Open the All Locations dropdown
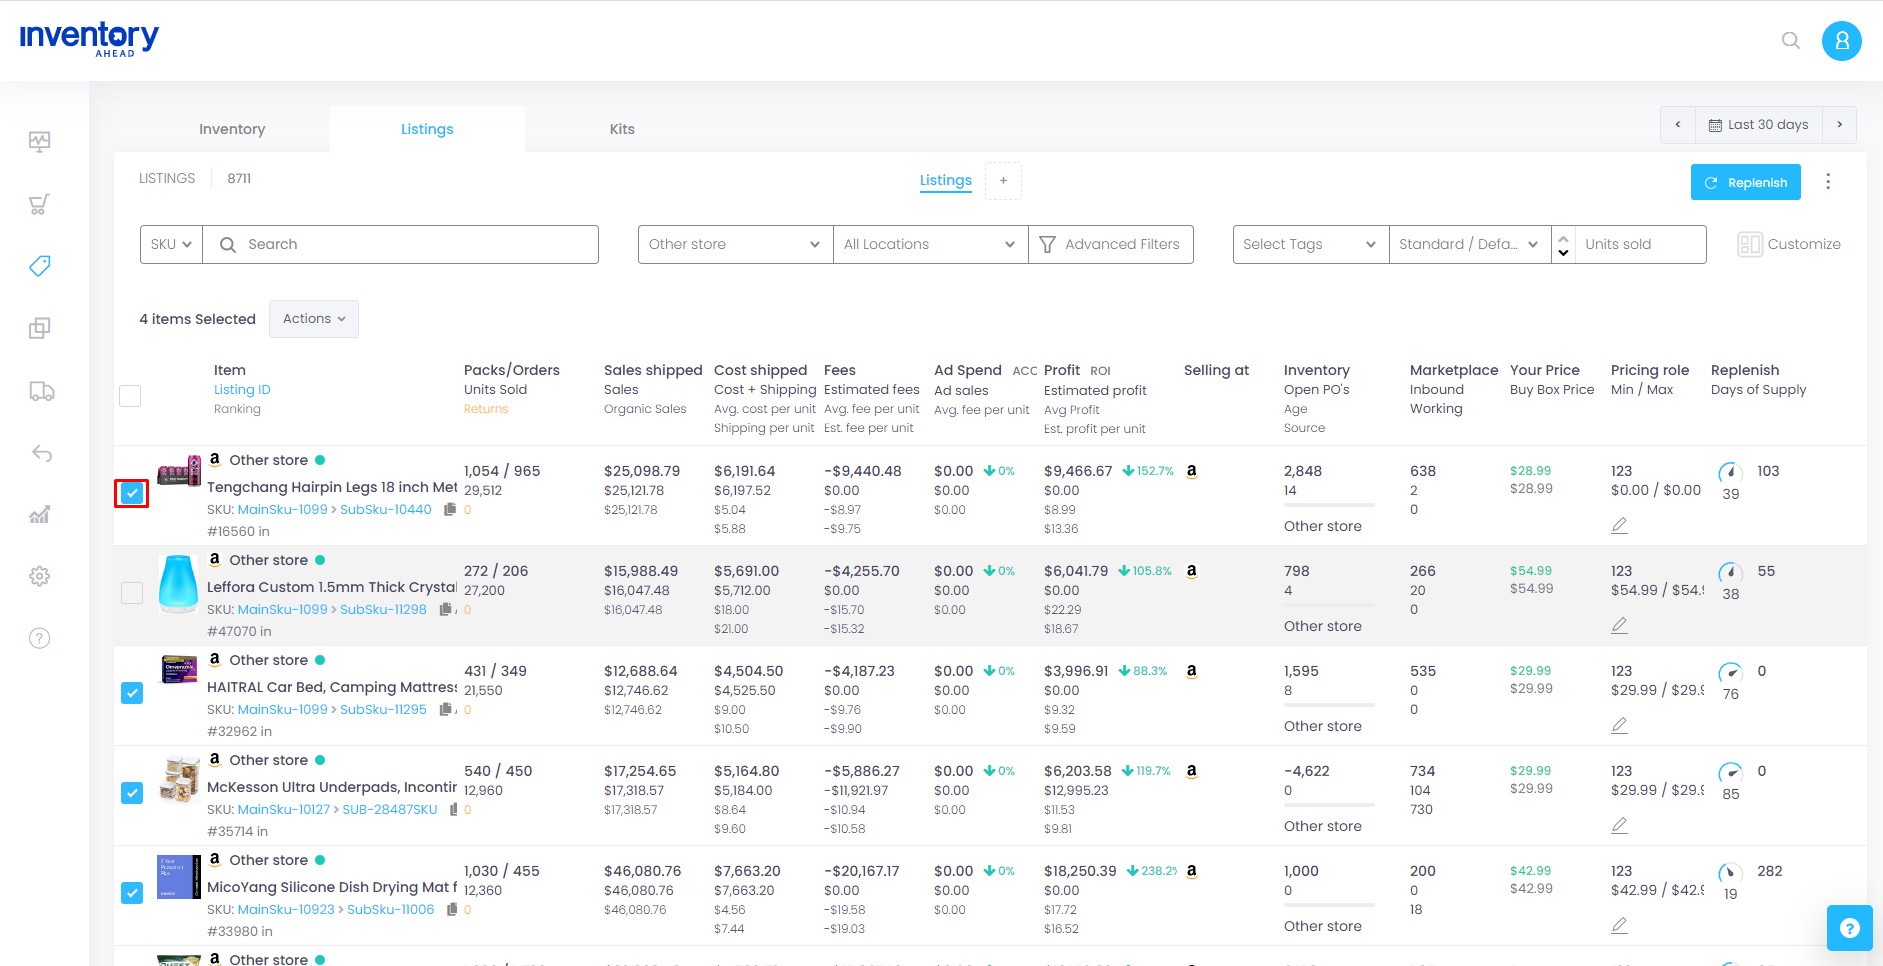The height and width of the screenshot is (966, 1883). [930, 244]
